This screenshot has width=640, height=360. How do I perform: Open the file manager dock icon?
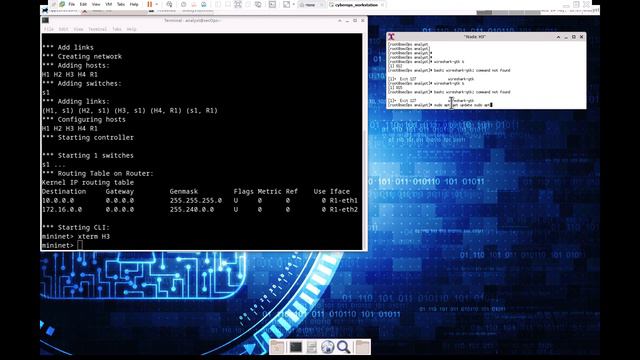click(311, 347)
